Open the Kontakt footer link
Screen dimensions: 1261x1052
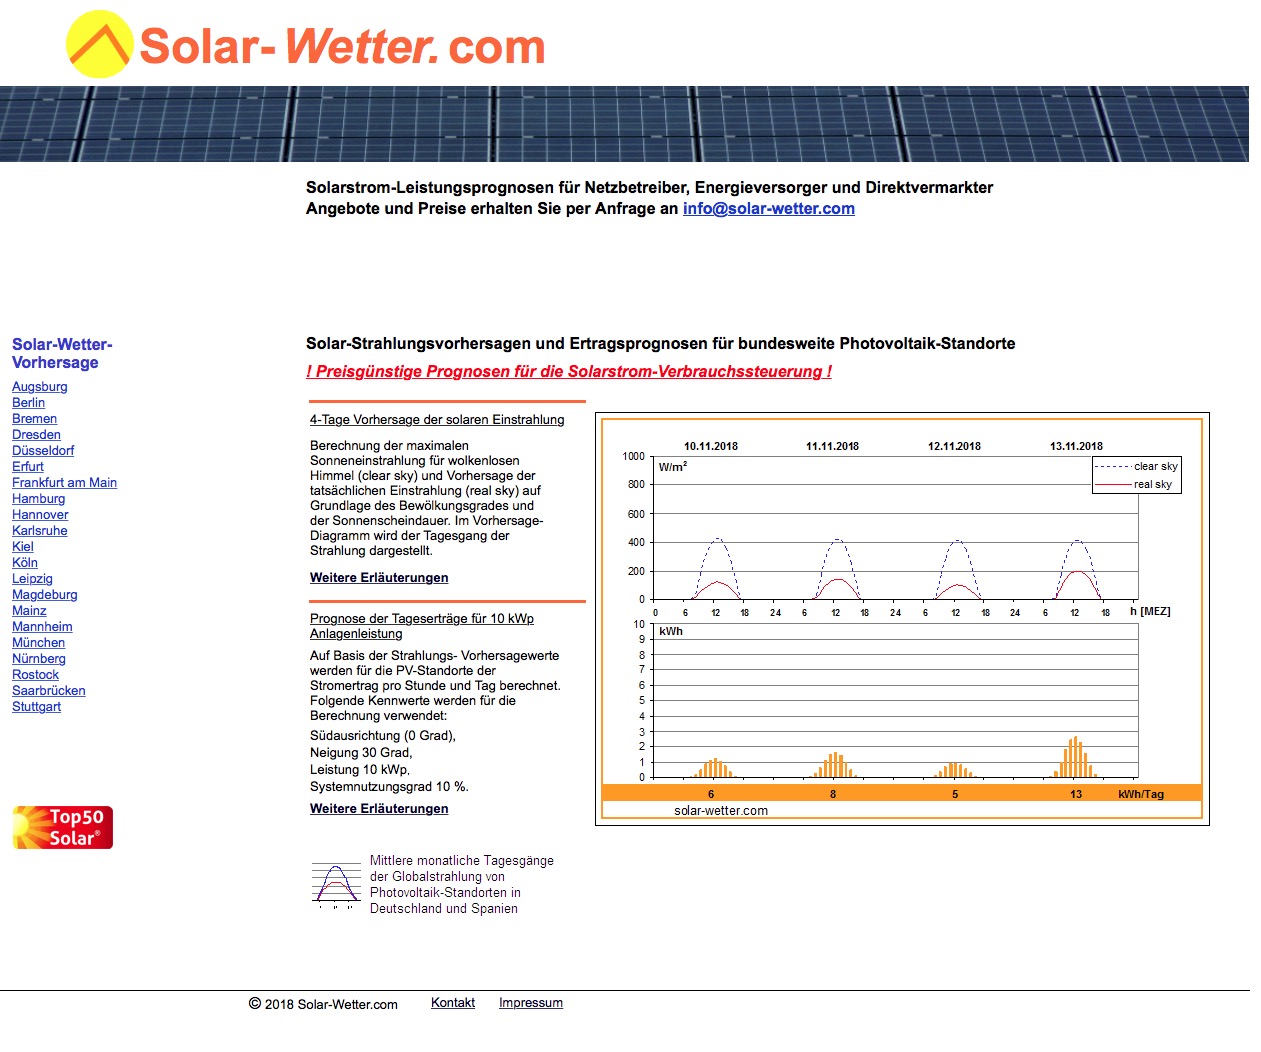point(453,1002)
